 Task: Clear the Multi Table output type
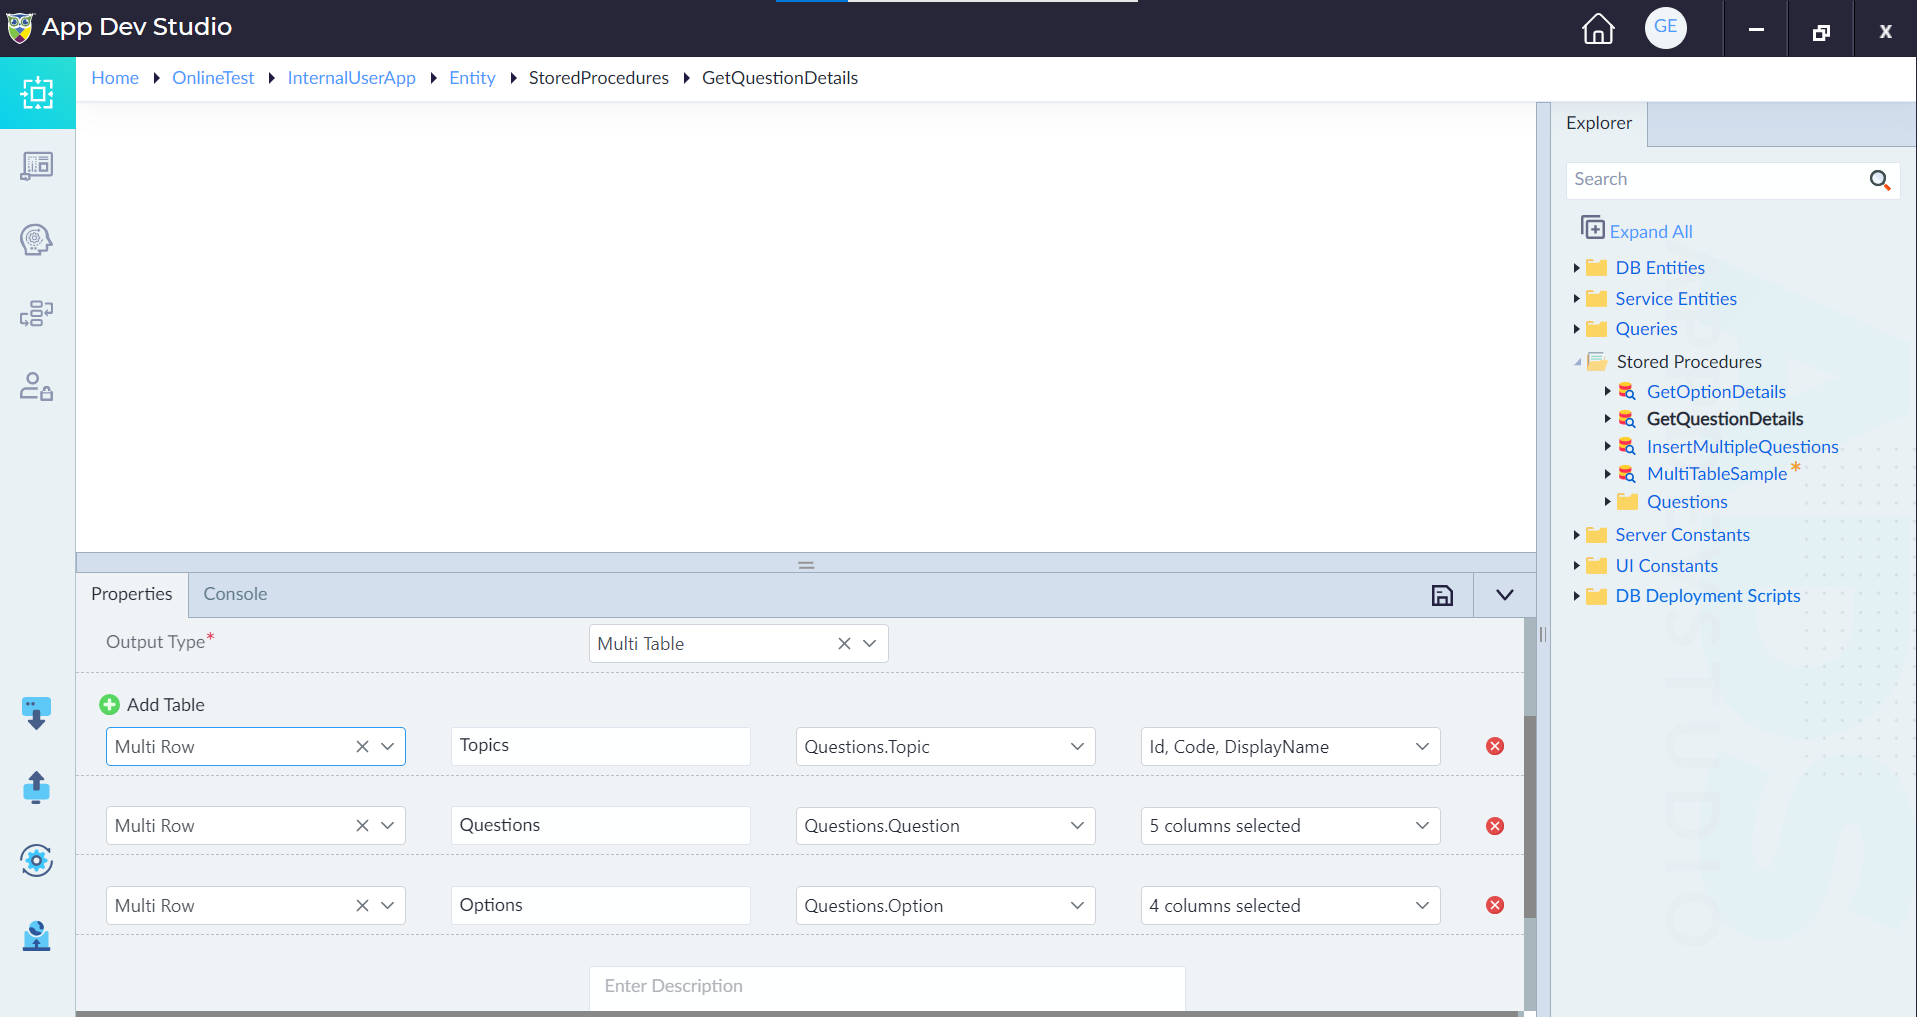pos(844,644)
